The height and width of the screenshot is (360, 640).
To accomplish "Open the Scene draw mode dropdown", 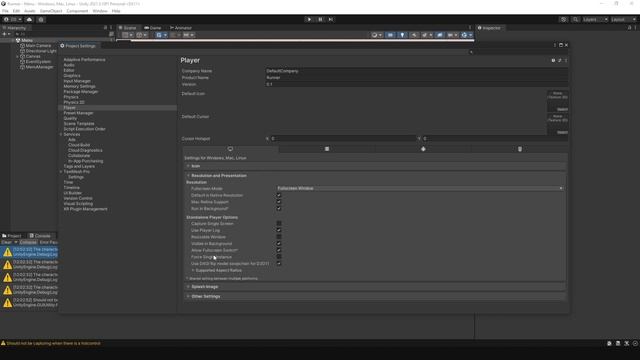I will (x=377, y=35).
